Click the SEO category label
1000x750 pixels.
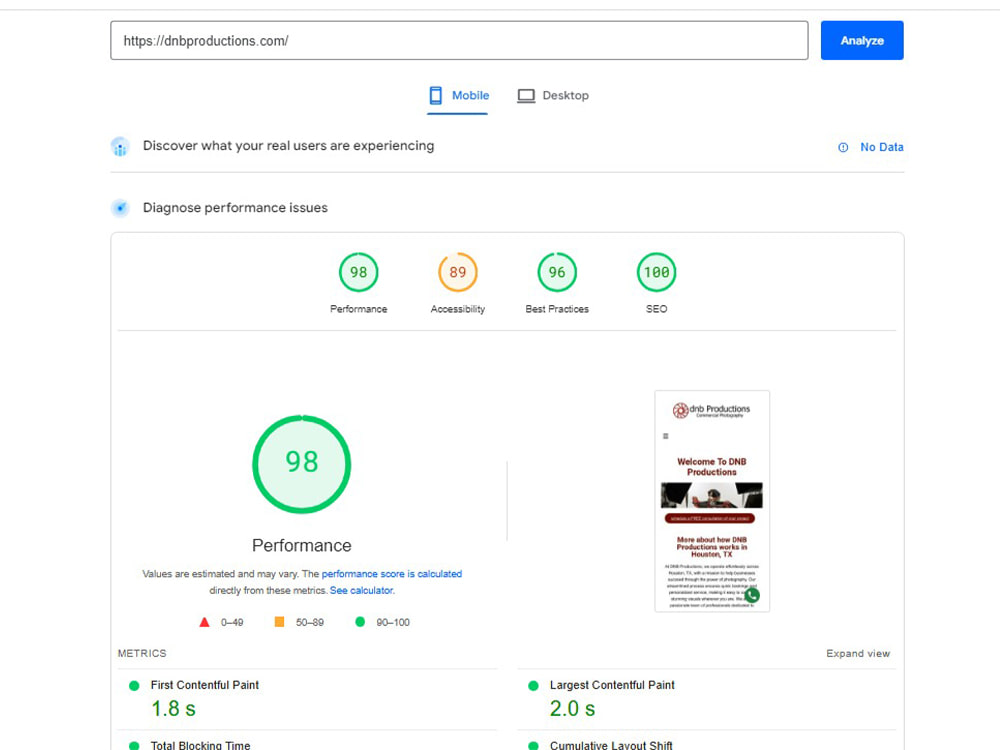[656, 309]
